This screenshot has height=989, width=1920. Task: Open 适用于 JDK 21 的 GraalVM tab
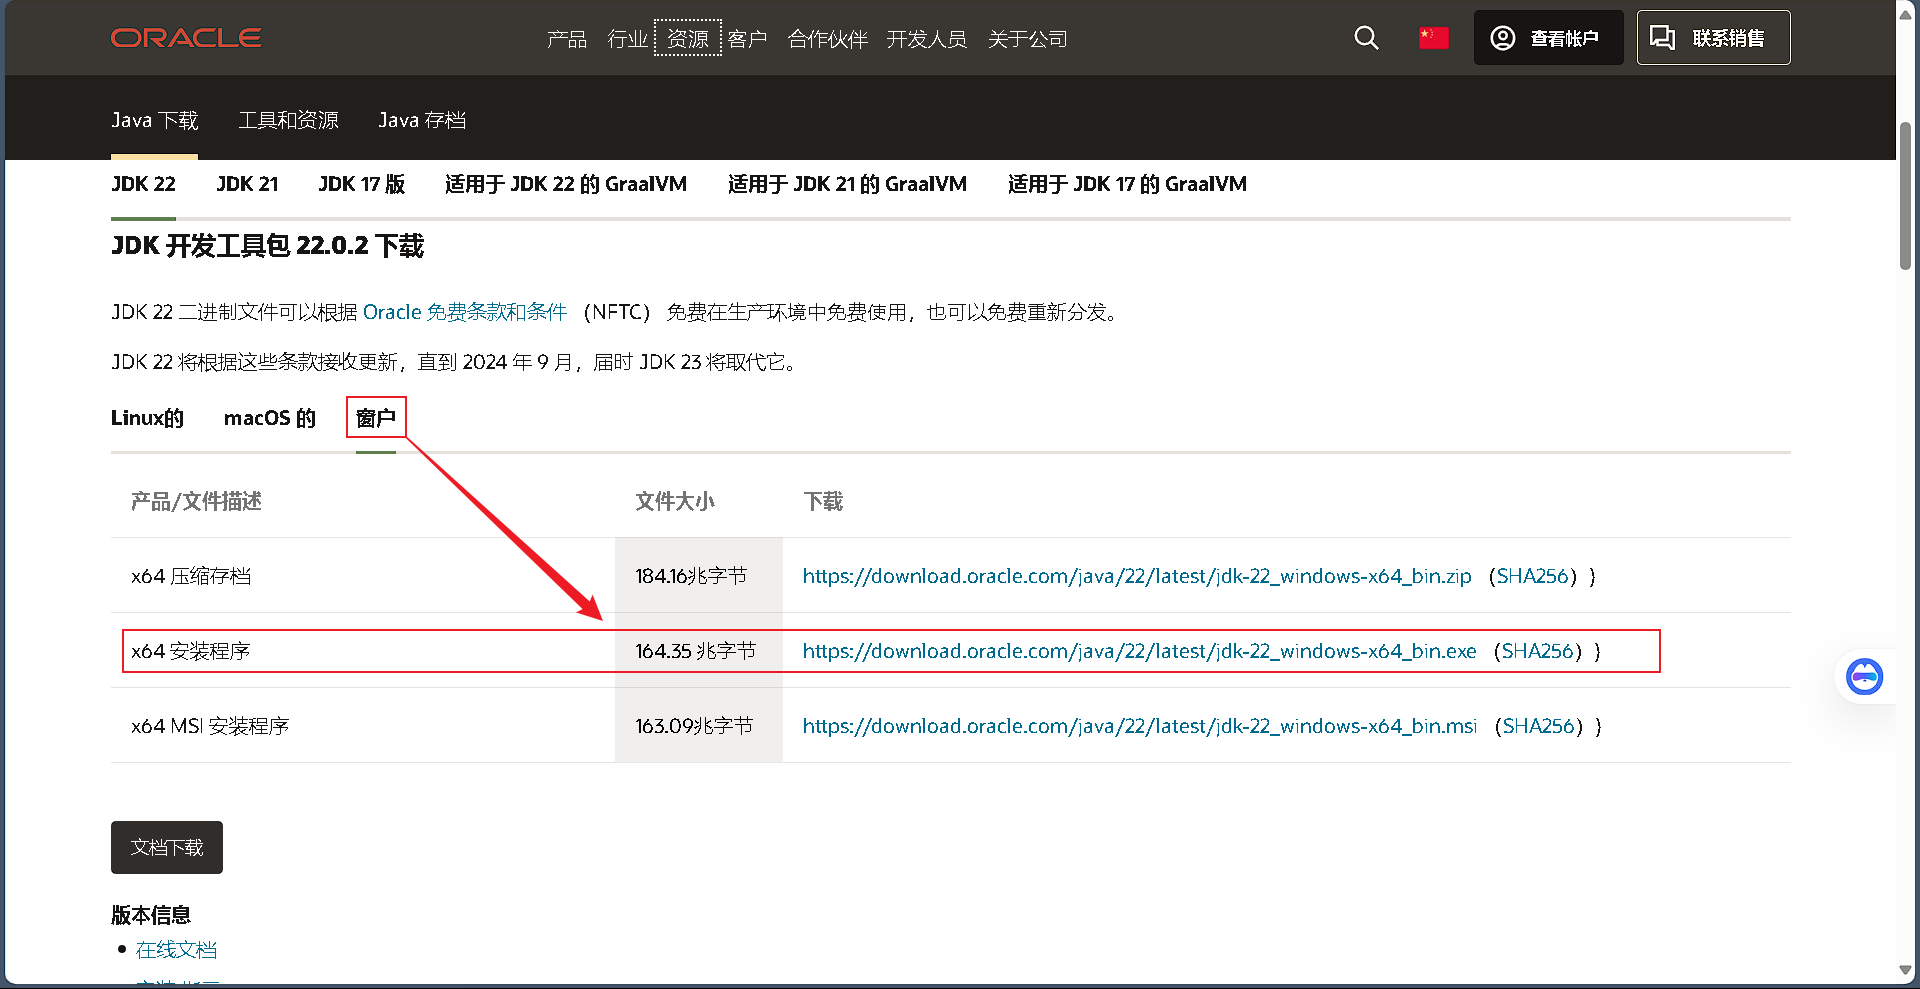847,184
